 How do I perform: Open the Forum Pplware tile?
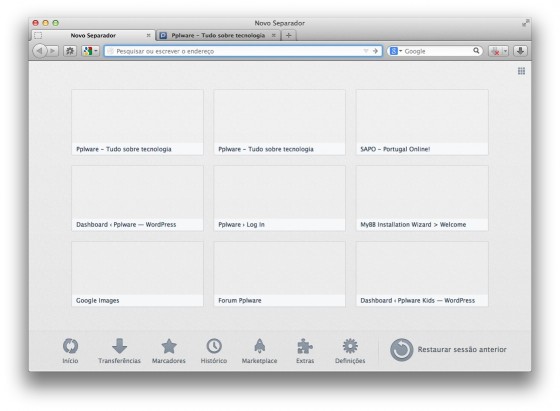(x=280, y=274)
